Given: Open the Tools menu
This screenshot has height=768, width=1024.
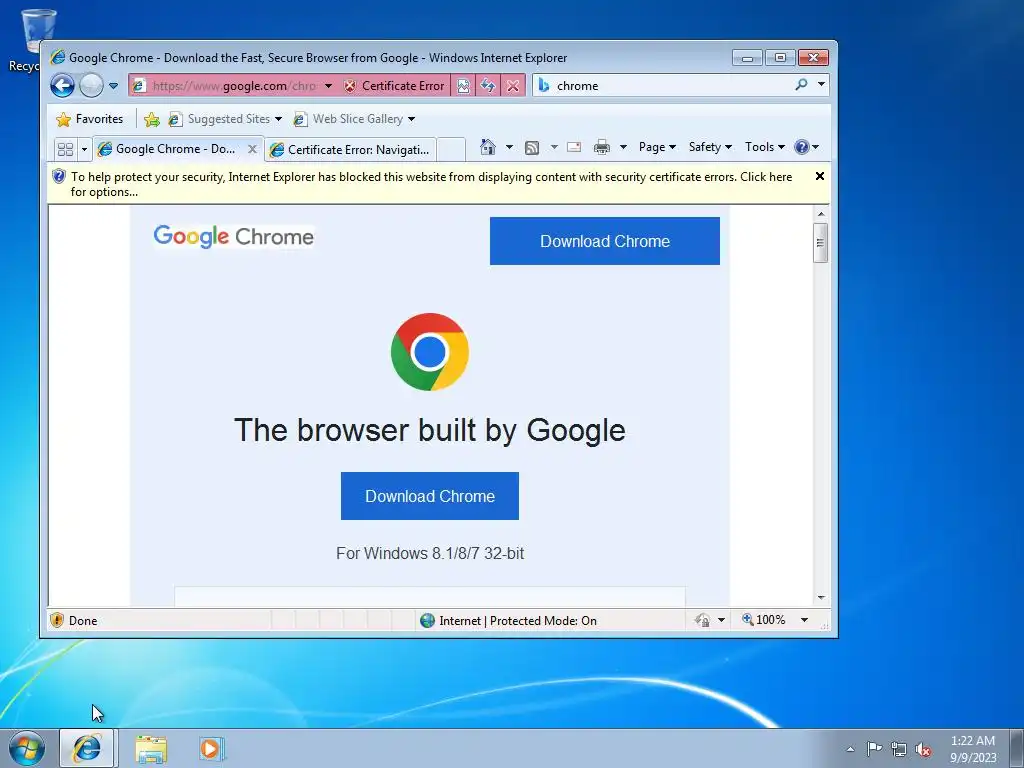Looking at the screenshot, I should tap(765, 147).
